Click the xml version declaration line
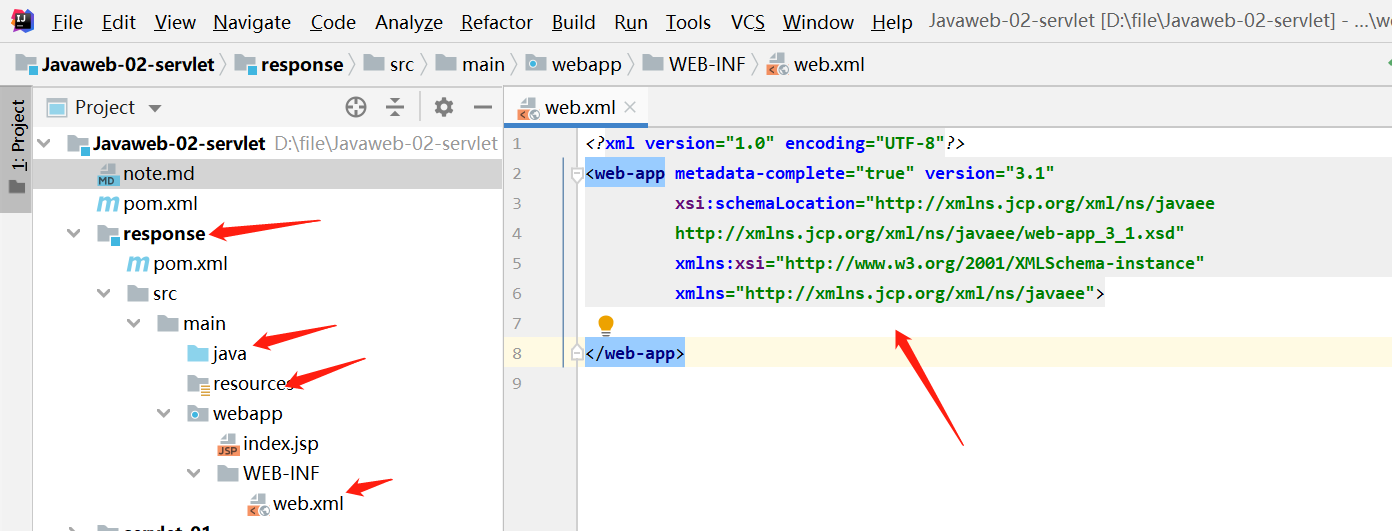 click(x=774, y=143)
